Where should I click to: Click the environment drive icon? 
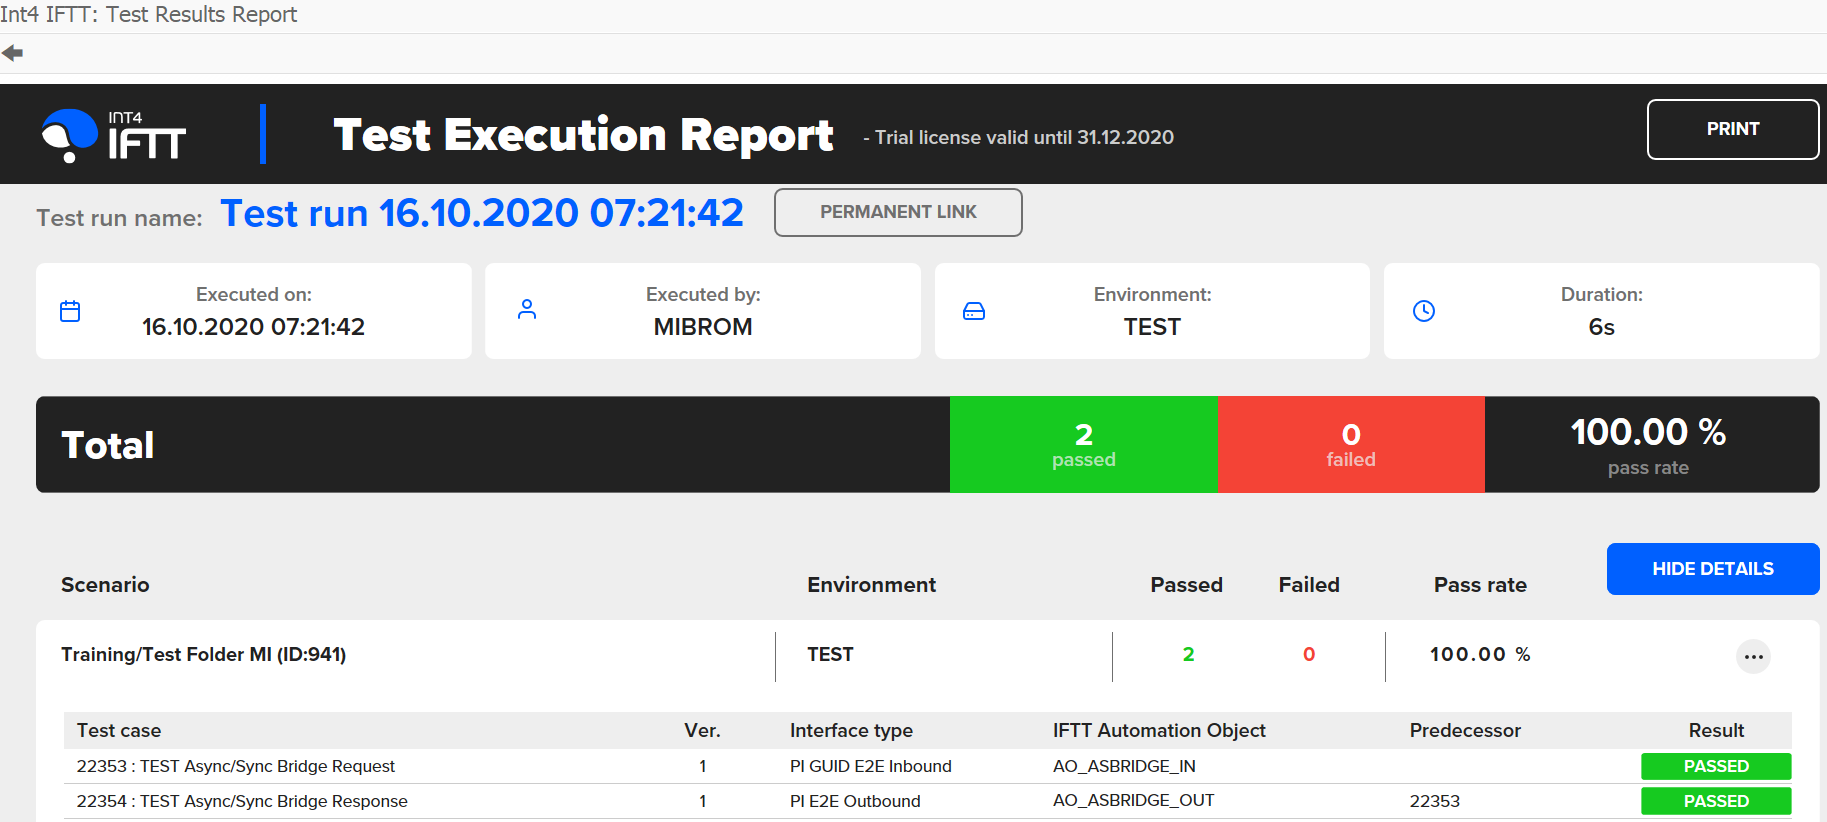pos(973,311)
